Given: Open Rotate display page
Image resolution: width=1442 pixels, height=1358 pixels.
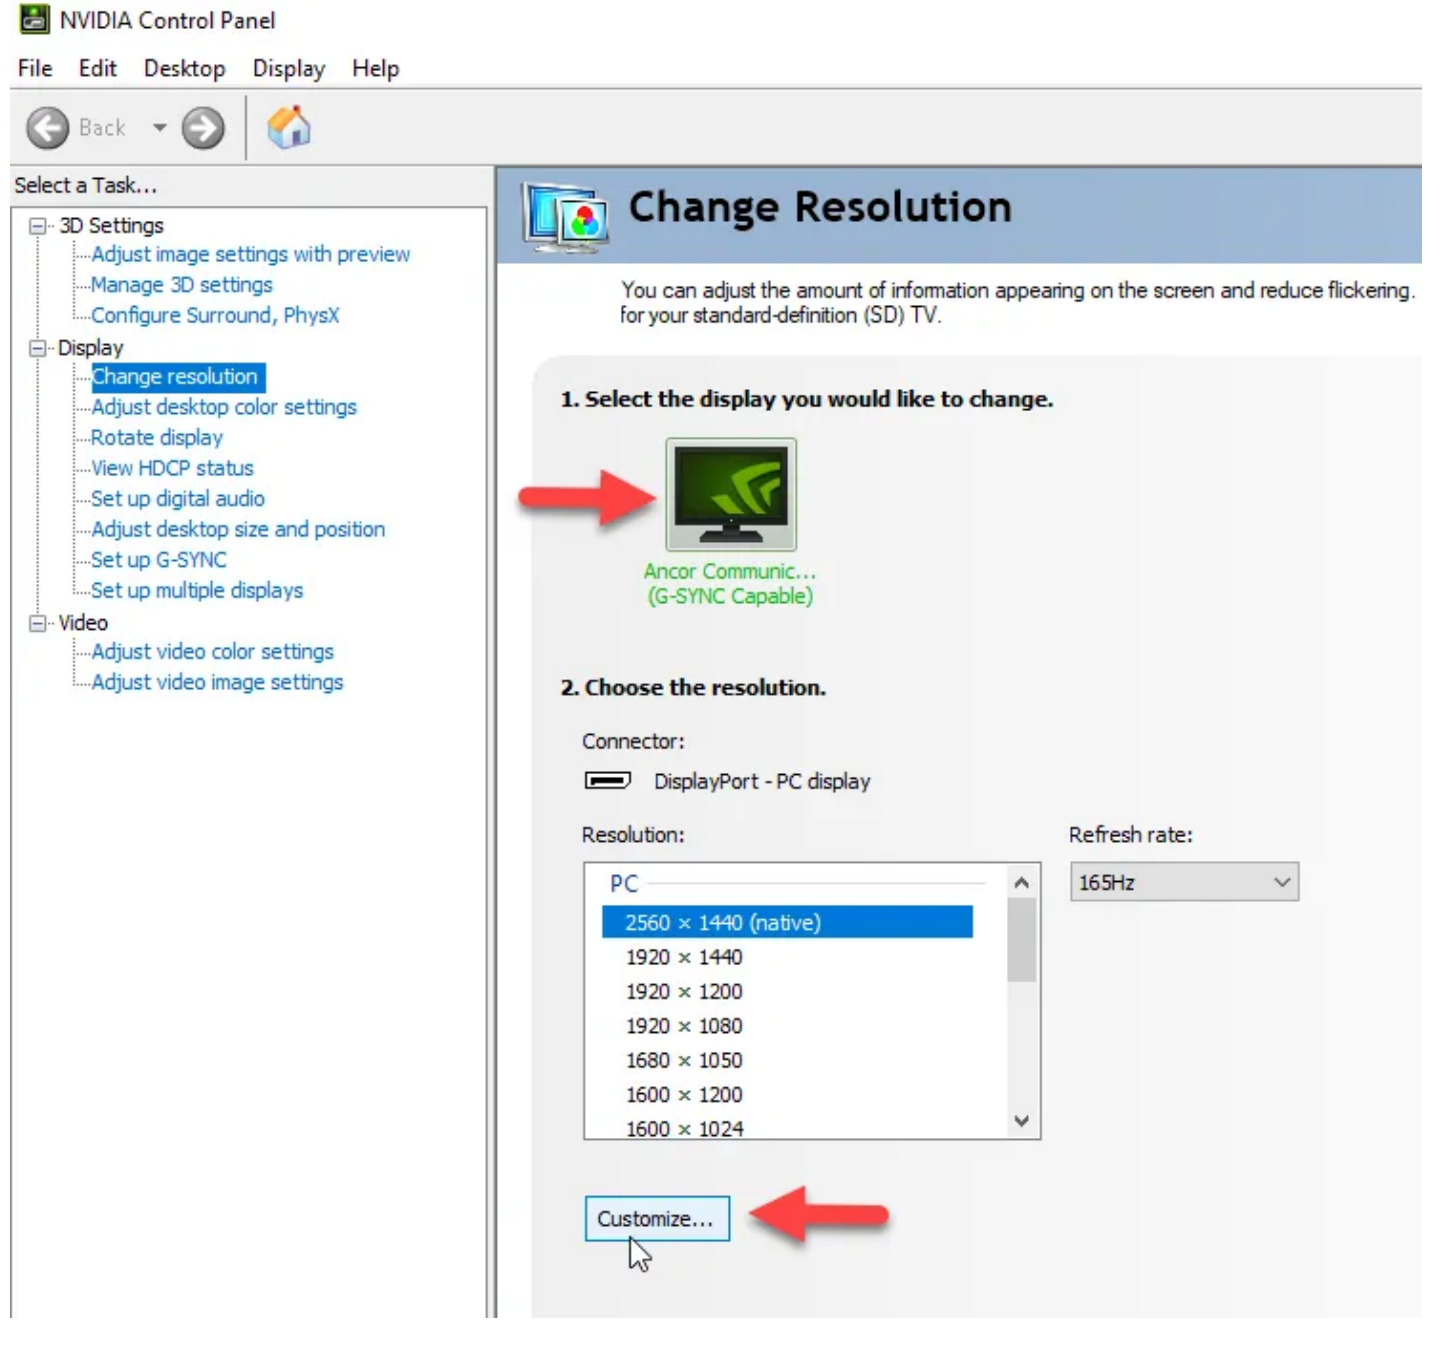Looking at the screenshot, I should 157,438.
